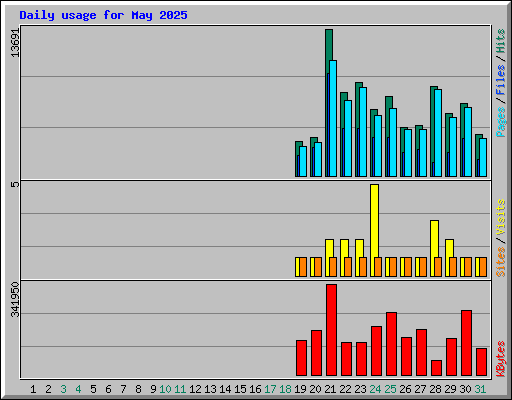Select the shortest red KBytes bar for day 28
Screen dimensions: 512x400
tap(436, 368)
